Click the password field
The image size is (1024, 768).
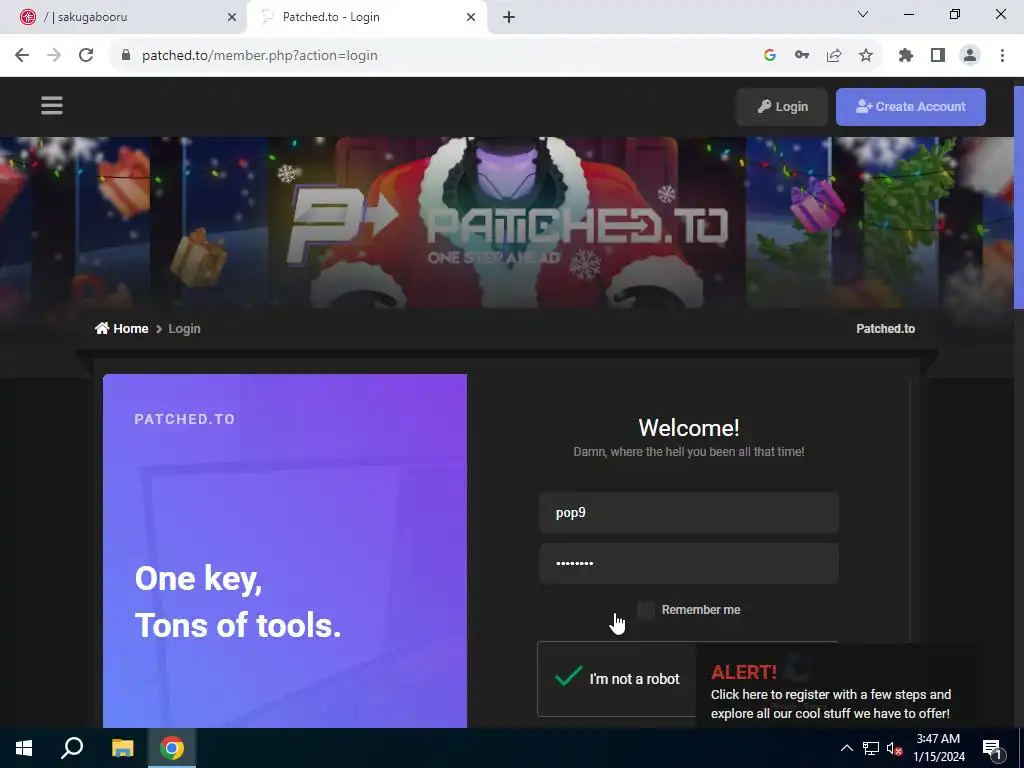(x=688, y=564)
